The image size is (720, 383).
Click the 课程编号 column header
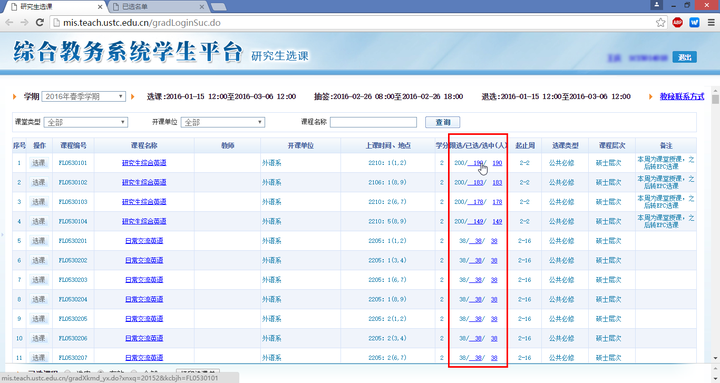tap(73, 146)
